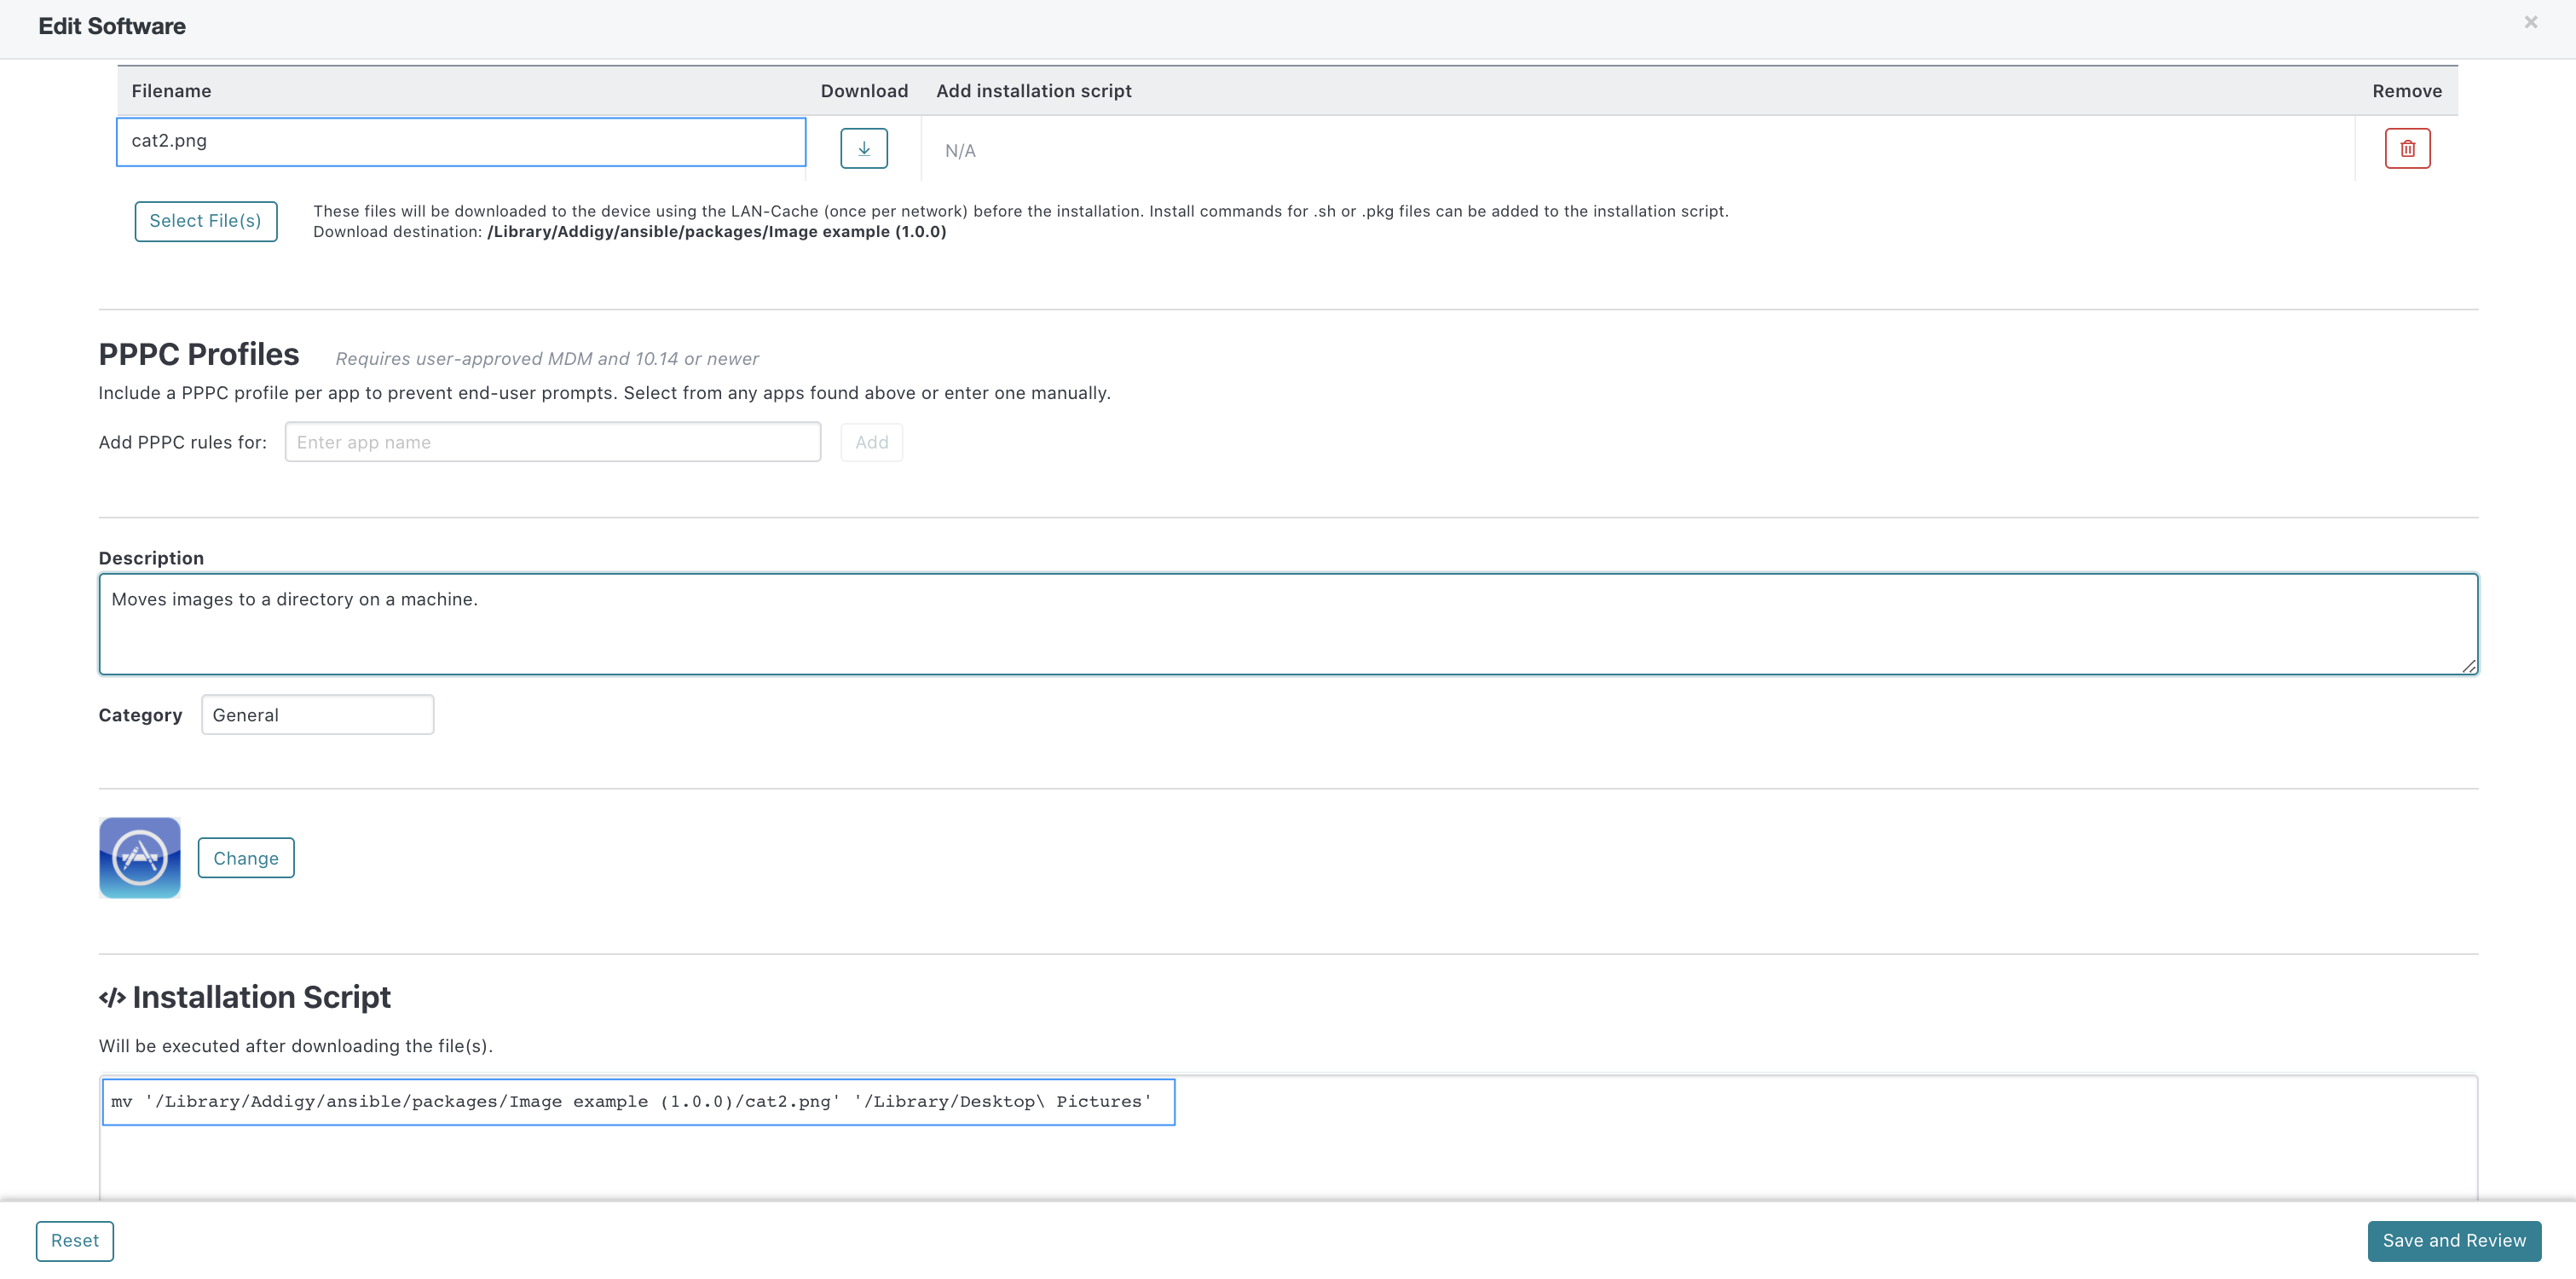The image size is (2576, 1279).
Task: Remove cat2.png with trash icon
Action: click(x=2407, y=148)
